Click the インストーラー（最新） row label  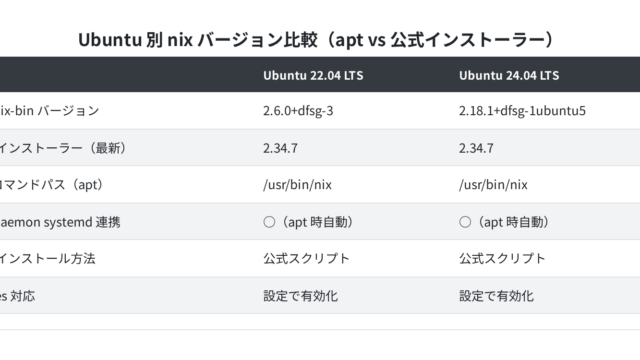(x=62, y=148)
